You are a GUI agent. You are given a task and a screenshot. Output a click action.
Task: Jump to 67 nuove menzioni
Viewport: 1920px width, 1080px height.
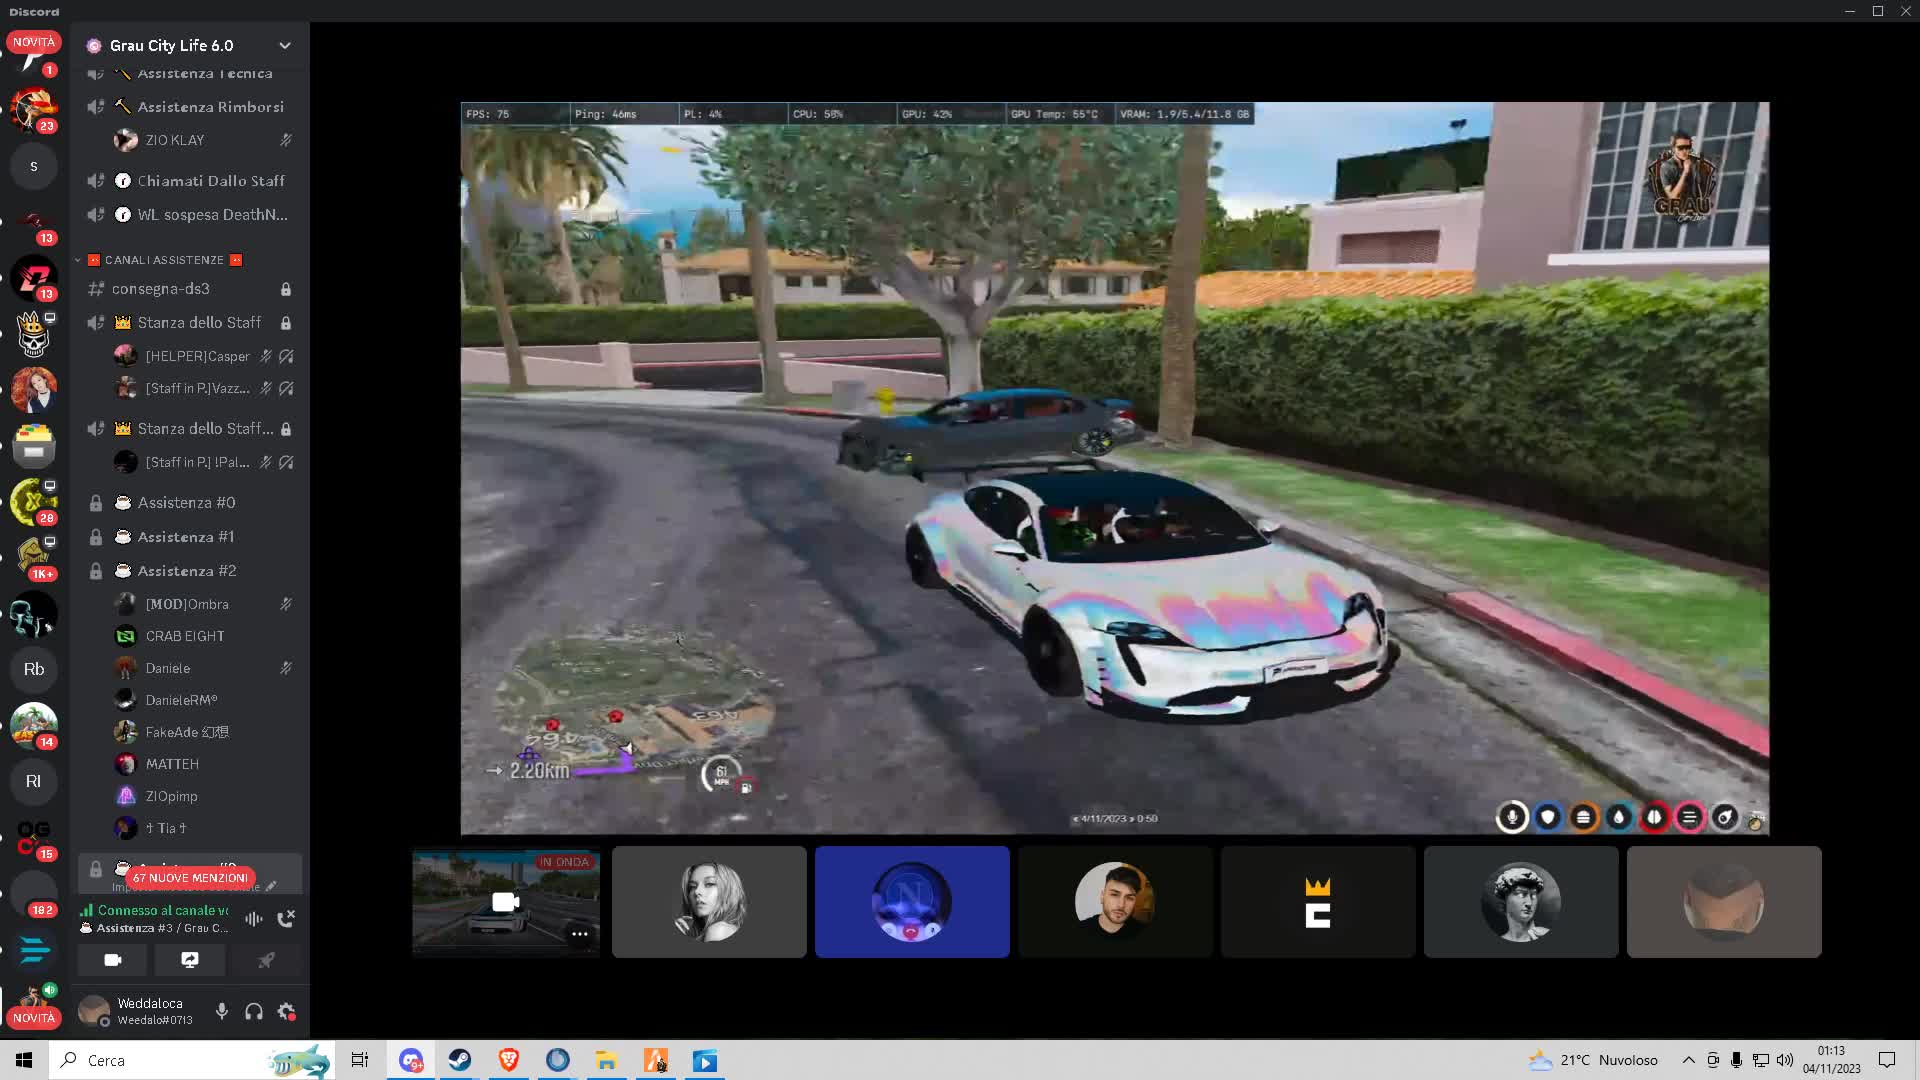coord(190,877)
